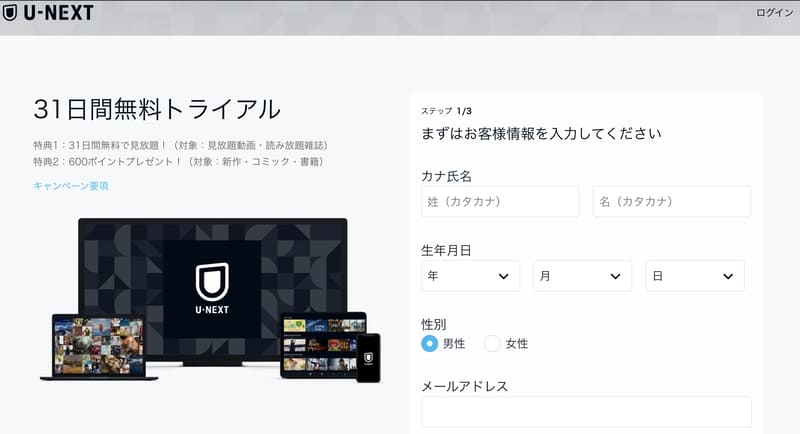Click the laptop device image

[98, 346]
